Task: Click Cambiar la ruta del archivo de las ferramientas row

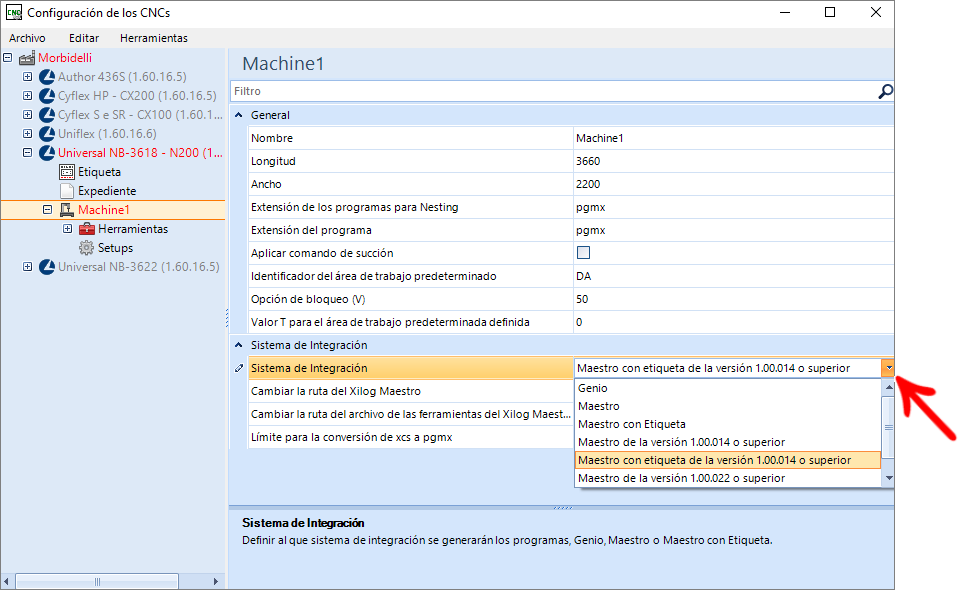Action: click(x=411, y=414)
